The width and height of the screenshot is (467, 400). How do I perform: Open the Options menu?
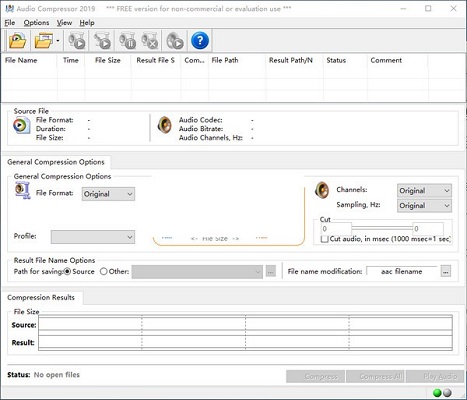click(36, 23)
